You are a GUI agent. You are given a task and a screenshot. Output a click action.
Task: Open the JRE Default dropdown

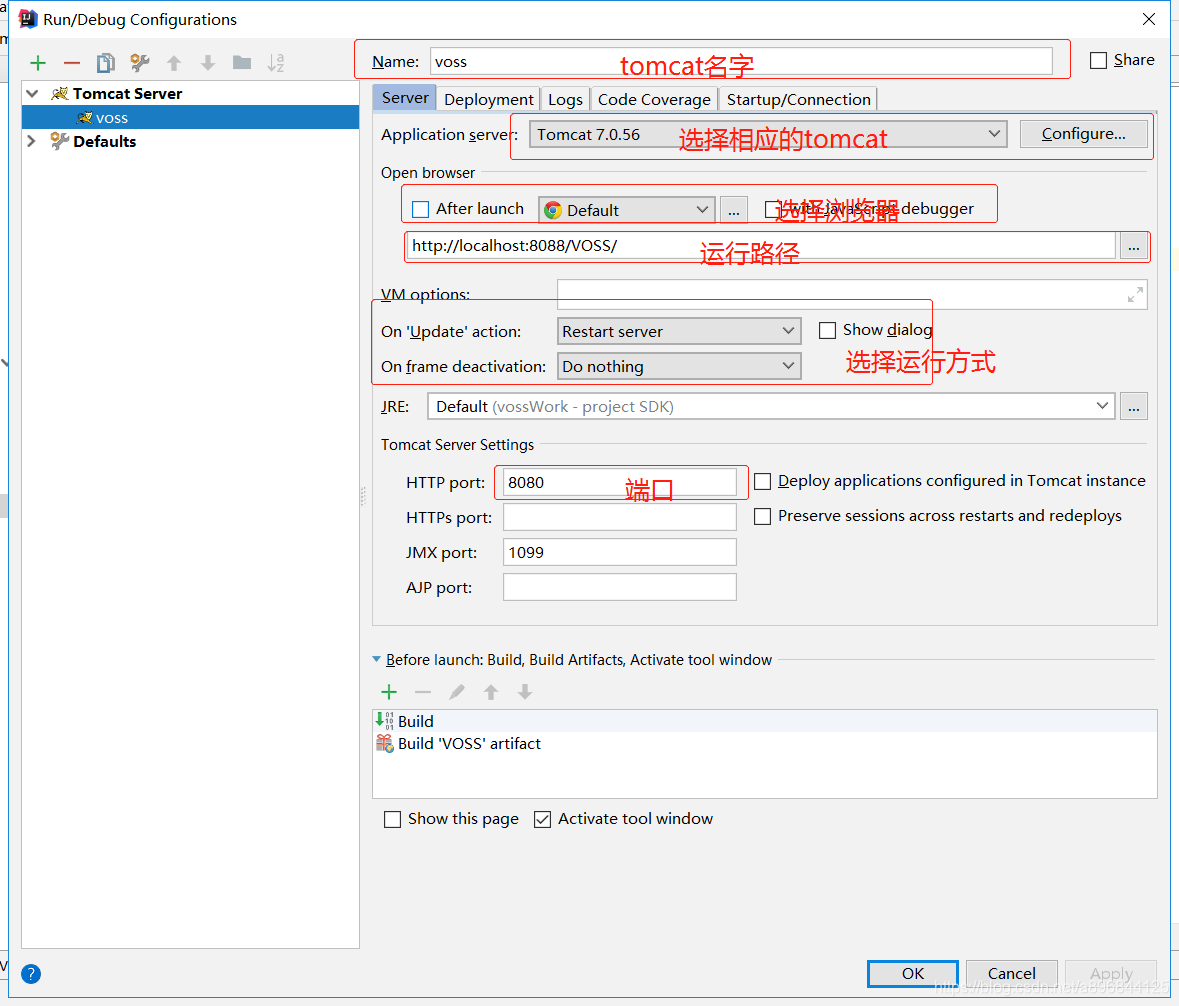(x=771, y=406)
